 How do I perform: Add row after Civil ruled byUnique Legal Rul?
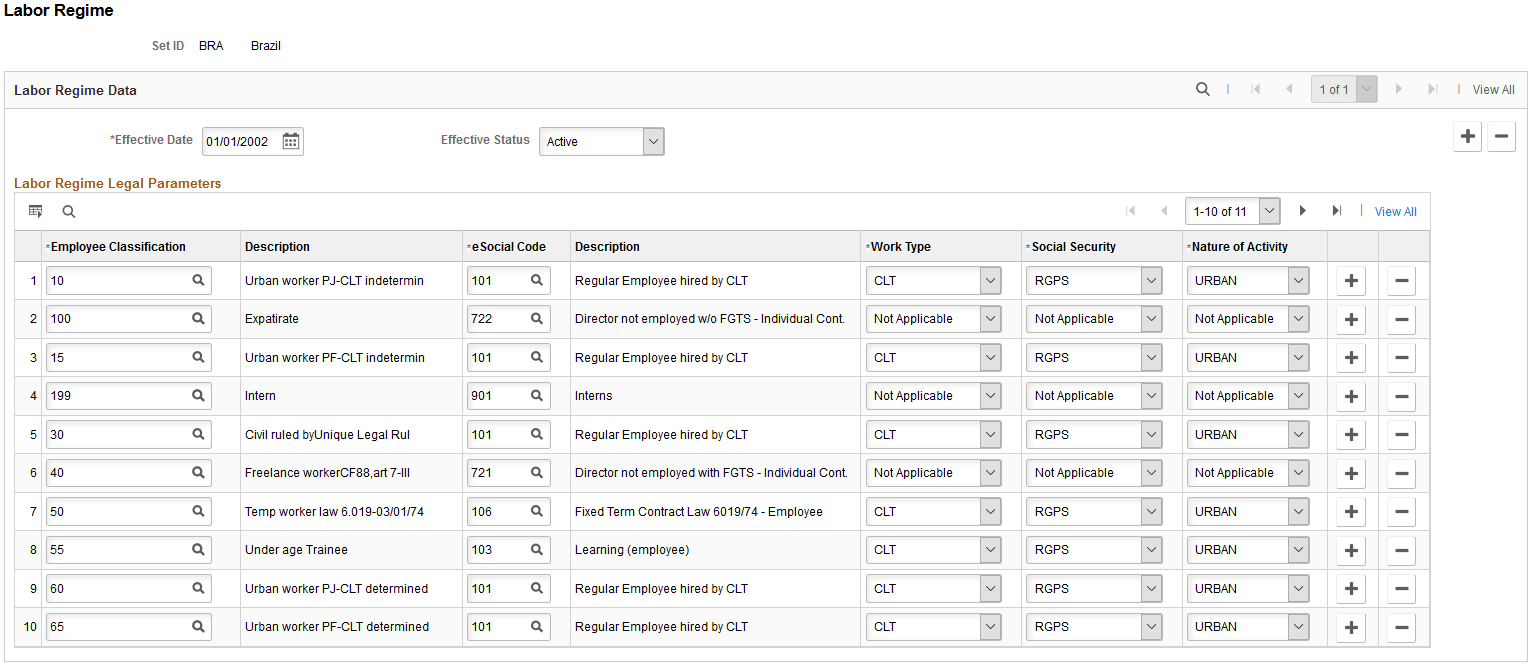click(x=1351, y=435)
